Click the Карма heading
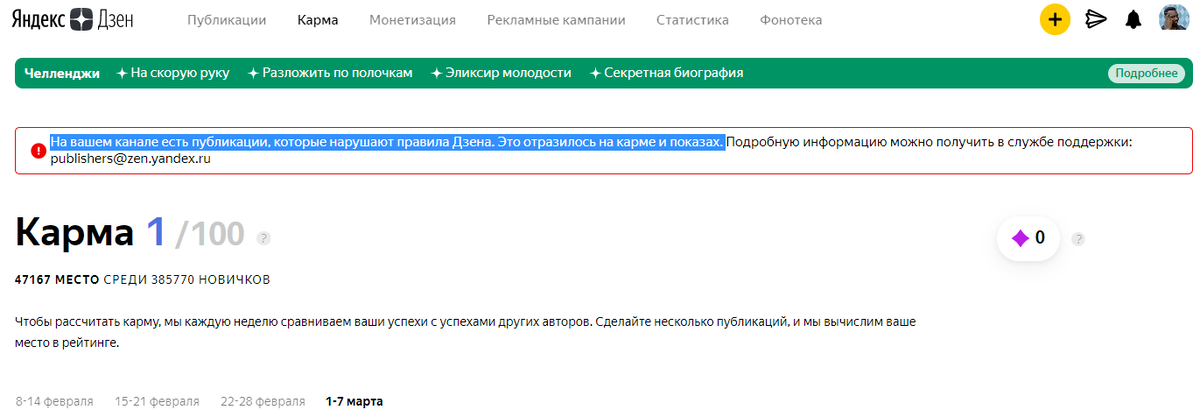The width and height of the screenshot is (1200, 417). pos(75,233)
